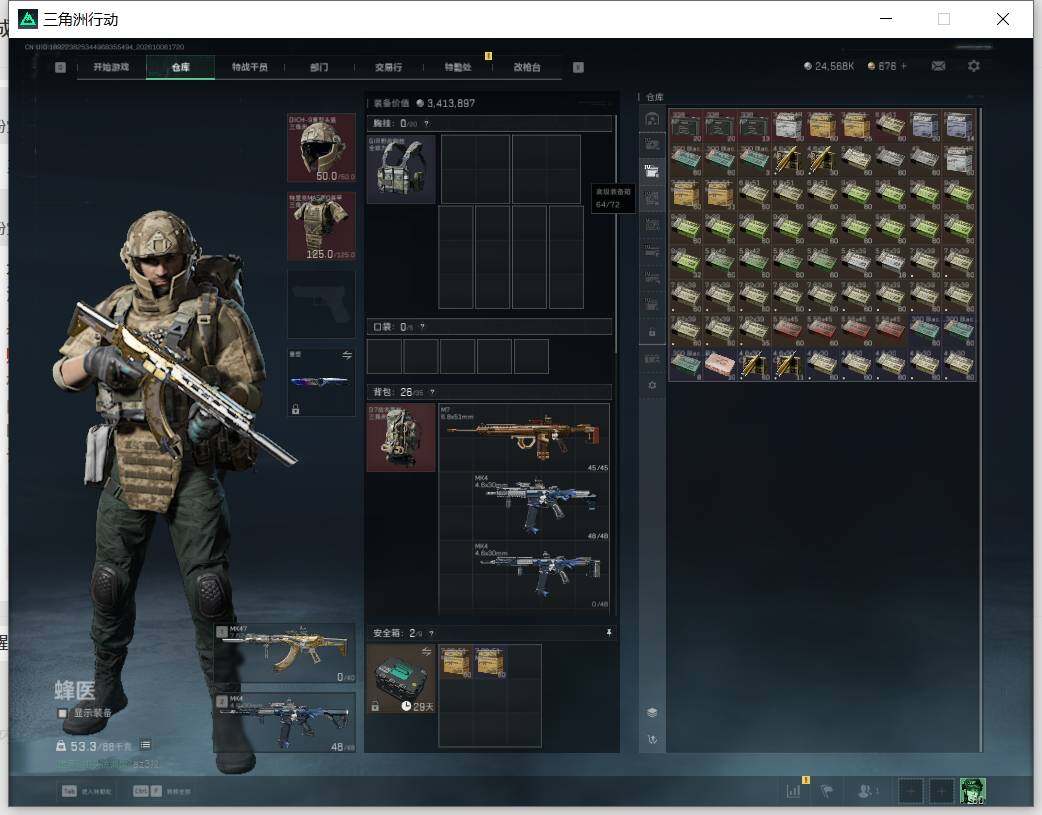
Task: Select the chest rig item thumbnail
Action: click(401, 169)
